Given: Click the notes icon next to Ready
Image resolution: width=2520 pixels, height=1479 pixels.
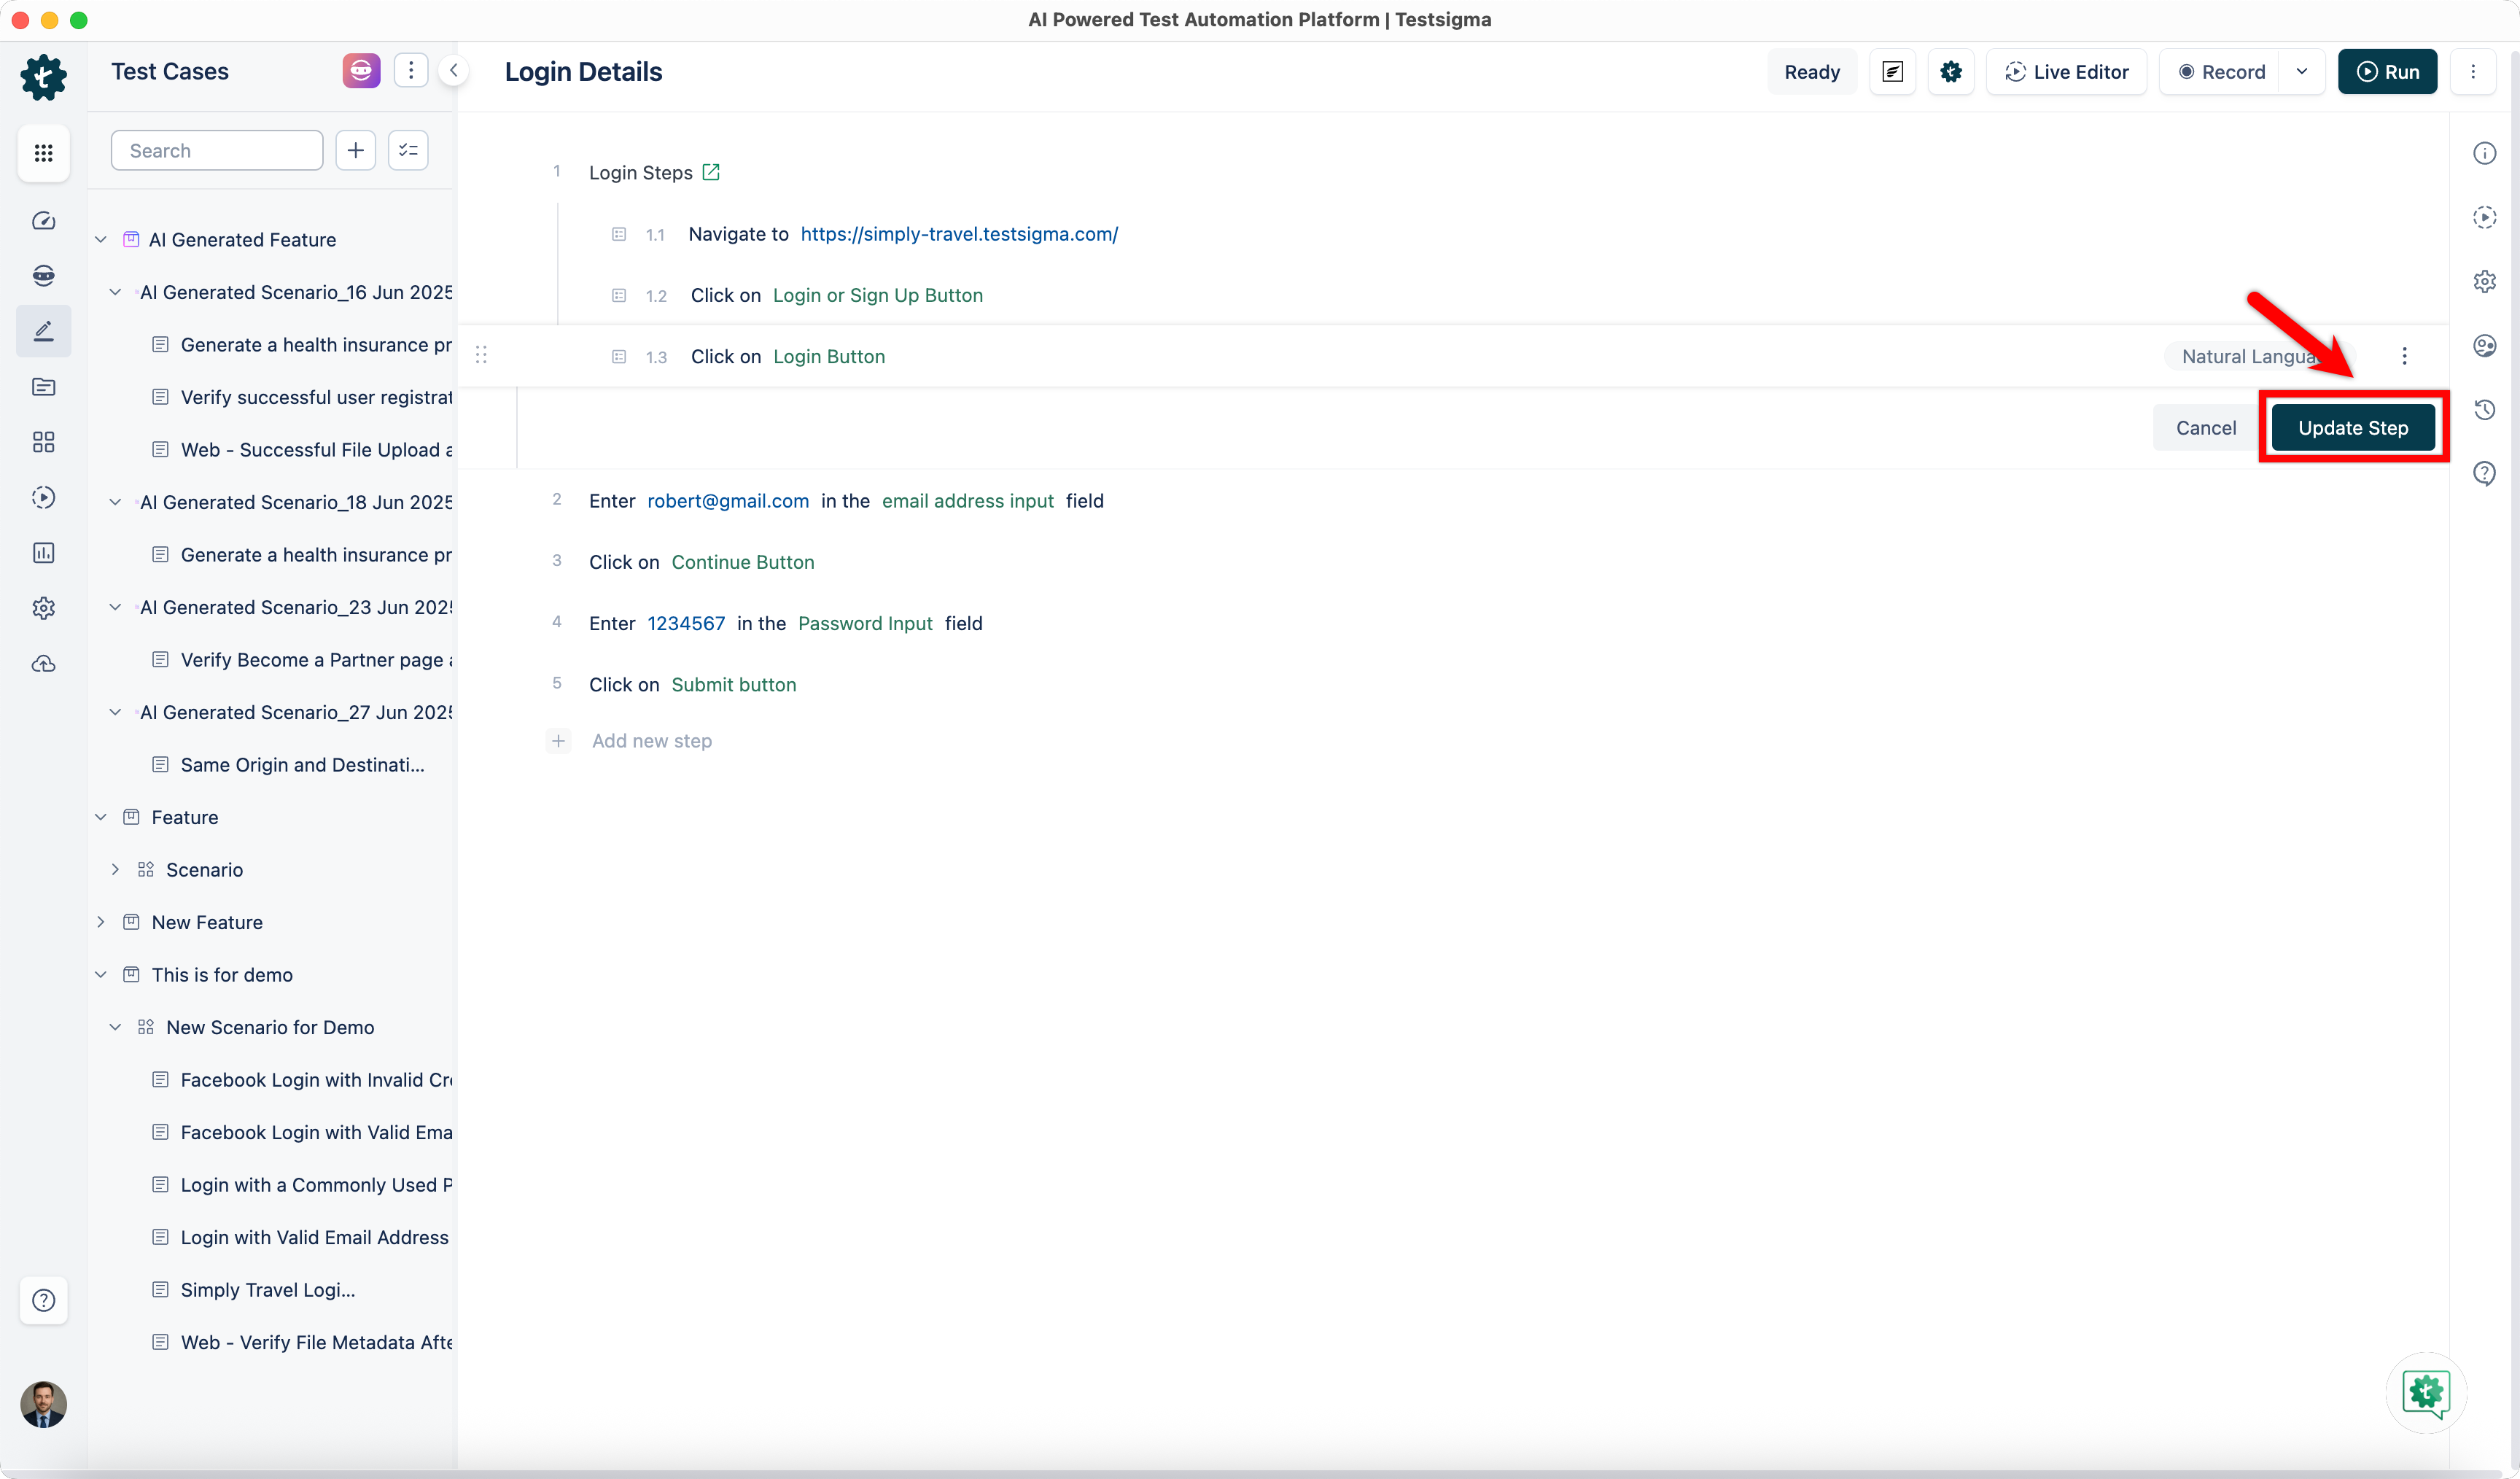Looking at the screenshot, I should click(1892, 72).
